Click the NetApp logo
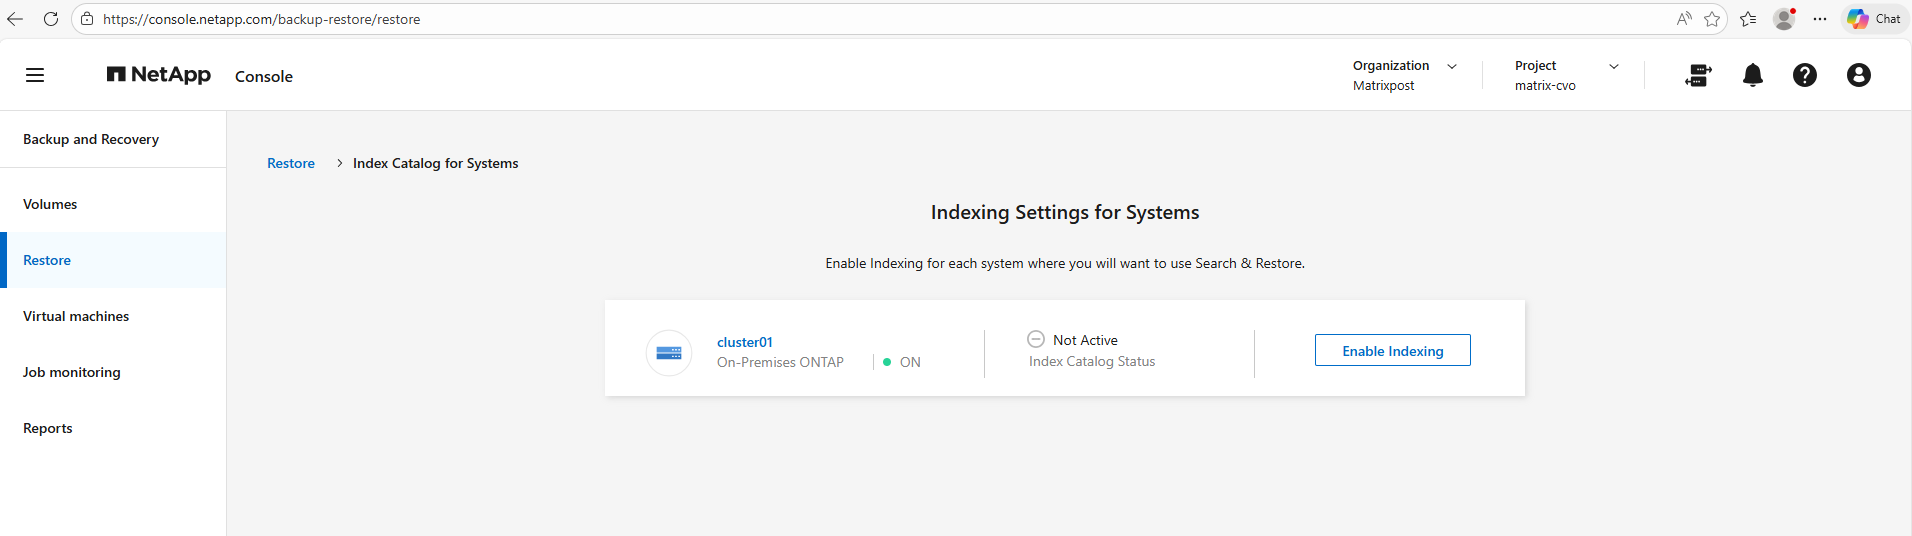 click(158, 75)
